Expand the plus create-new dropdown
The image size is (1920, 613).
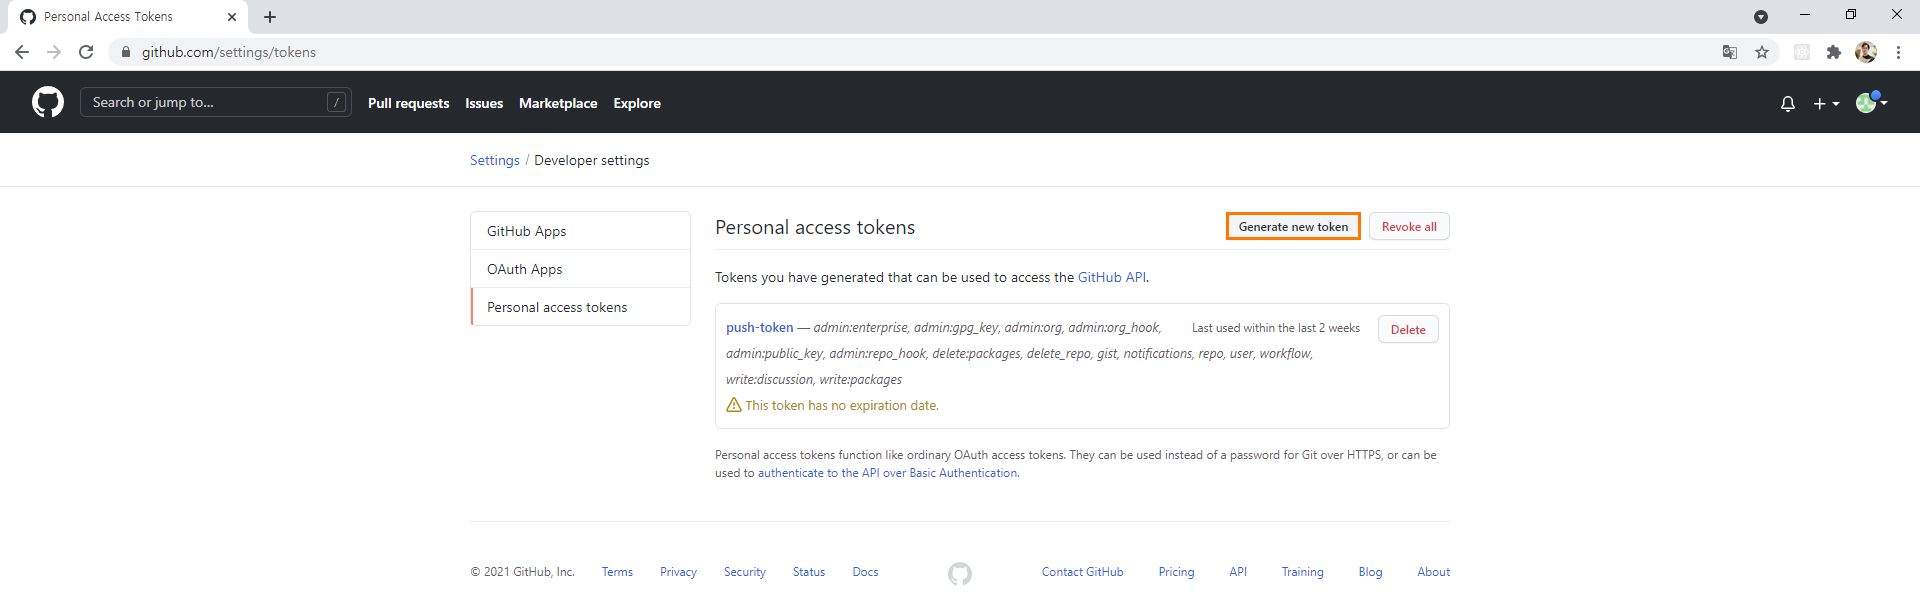pyautogui.click(x=1826, y=103)
